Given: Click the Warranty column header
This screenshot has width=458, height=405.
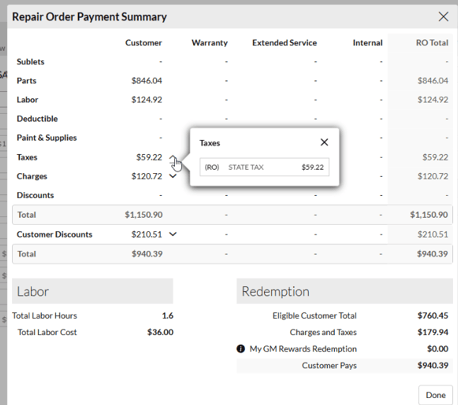Looking at the screenshot, I should coord(209,43).
